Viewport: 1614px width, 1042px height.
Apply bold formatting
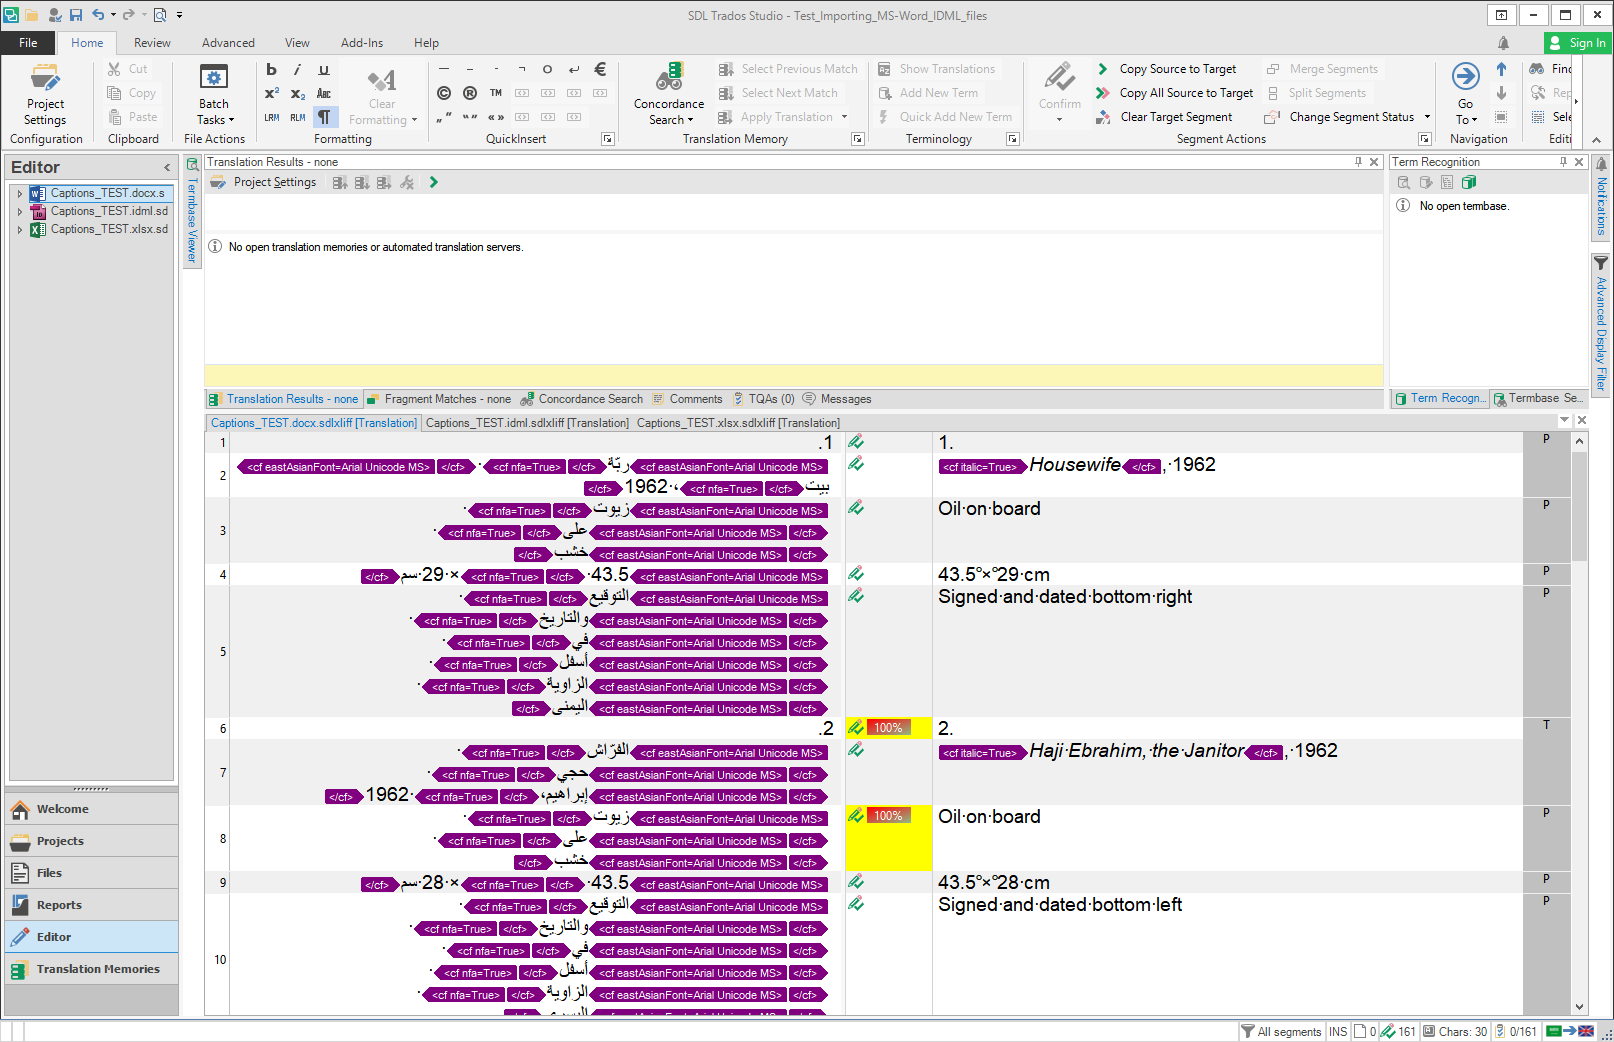point(271,69)
